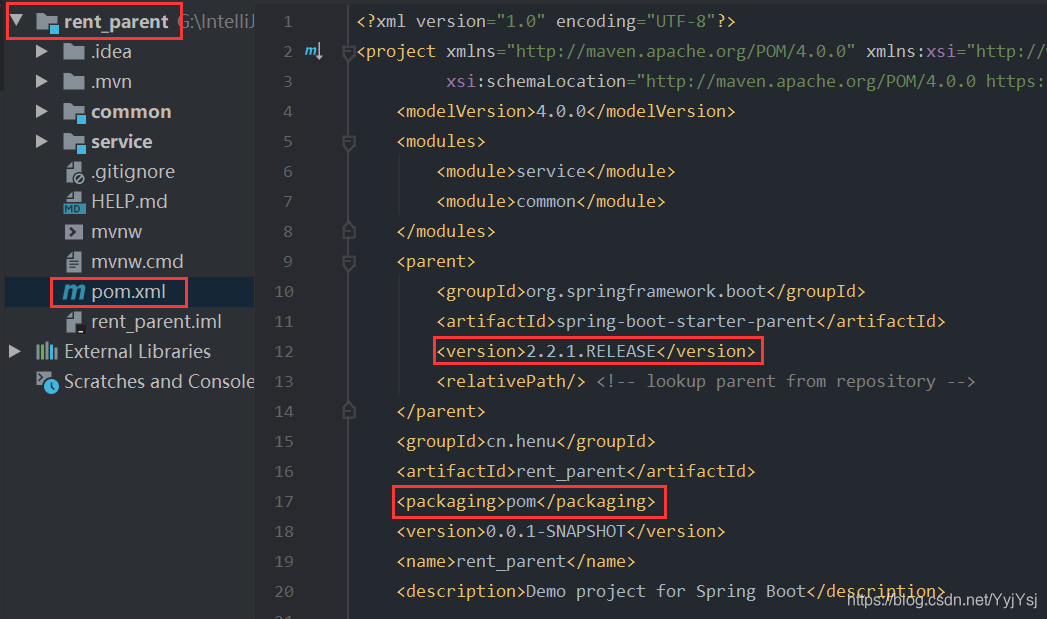Image resolution: width=1047 pixels, height=619 pixels.
Task: Fold the modules block at line 5
Action: click(x=348, y=142)
